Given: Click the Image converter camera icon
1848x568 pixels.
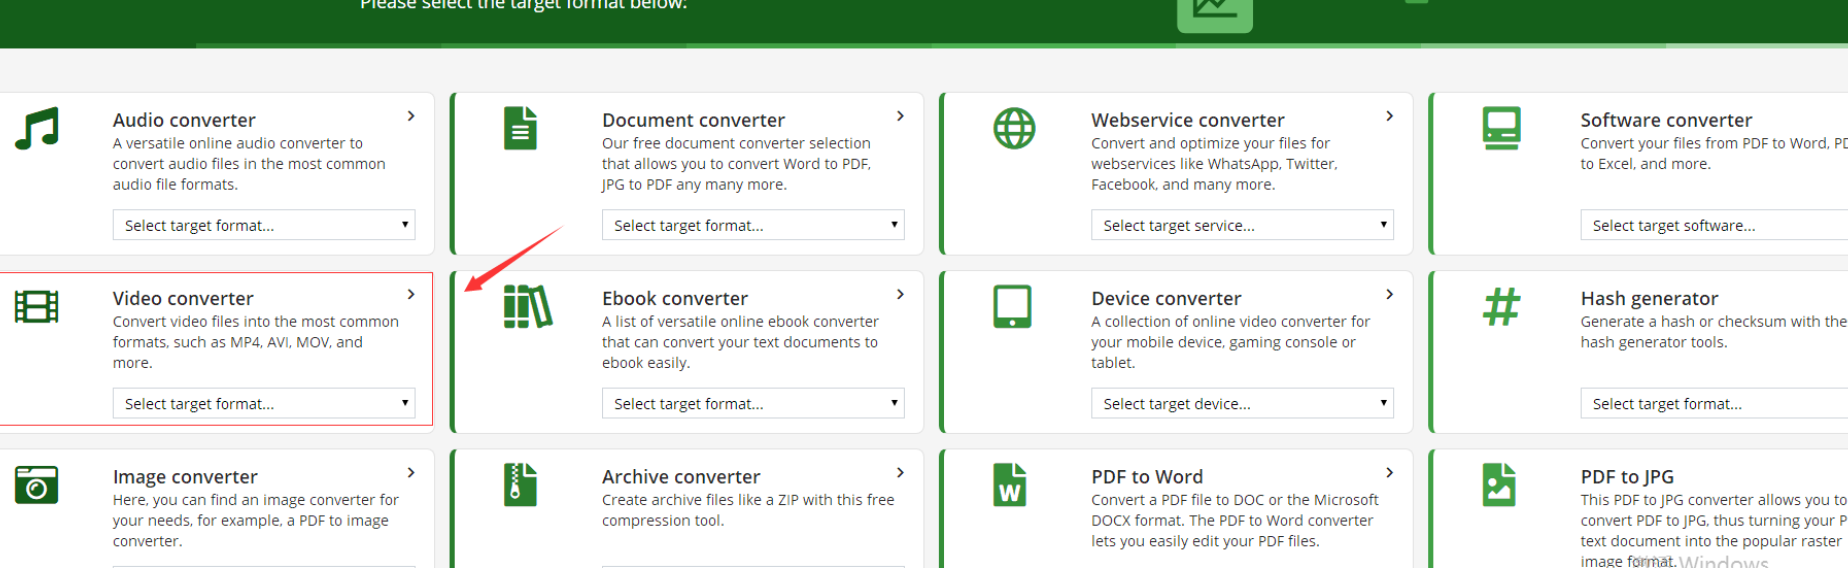Looking at the screenshot, I should point(37,485).
